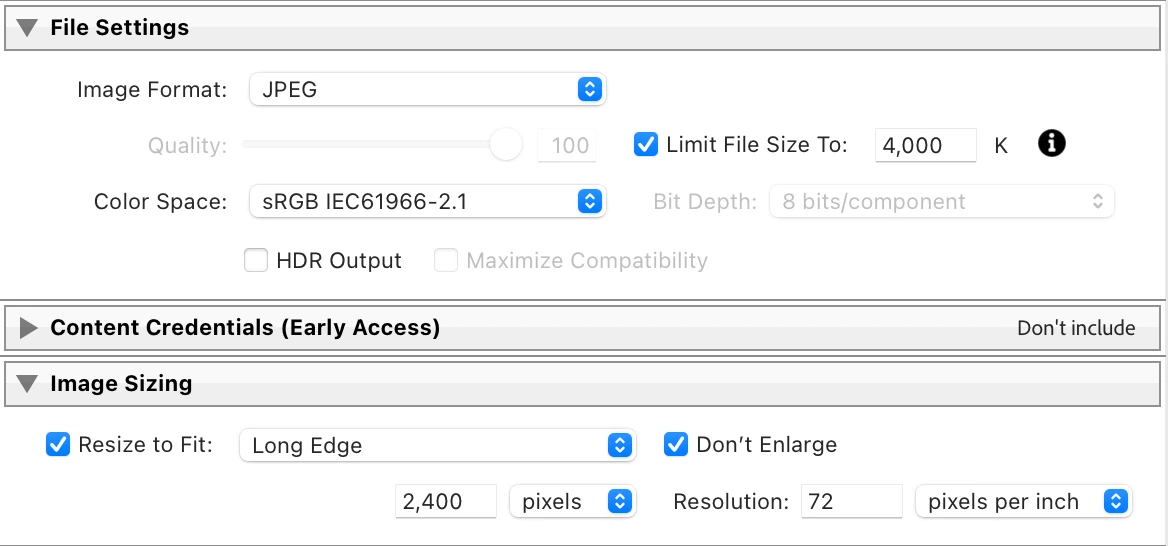Click the Quality value 100 field
Screen dimensions: 1168x546
point(568,146)
